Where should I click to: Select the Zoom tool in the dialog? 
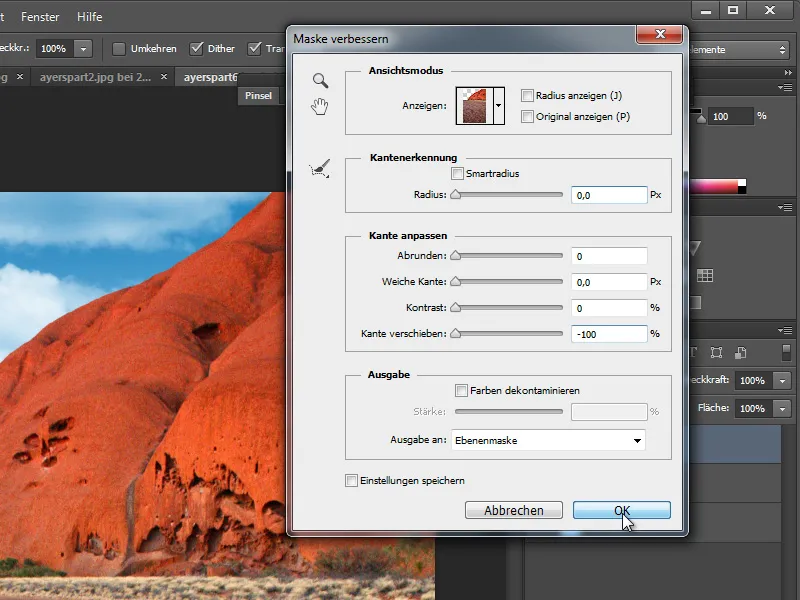[x=320, y=80]
